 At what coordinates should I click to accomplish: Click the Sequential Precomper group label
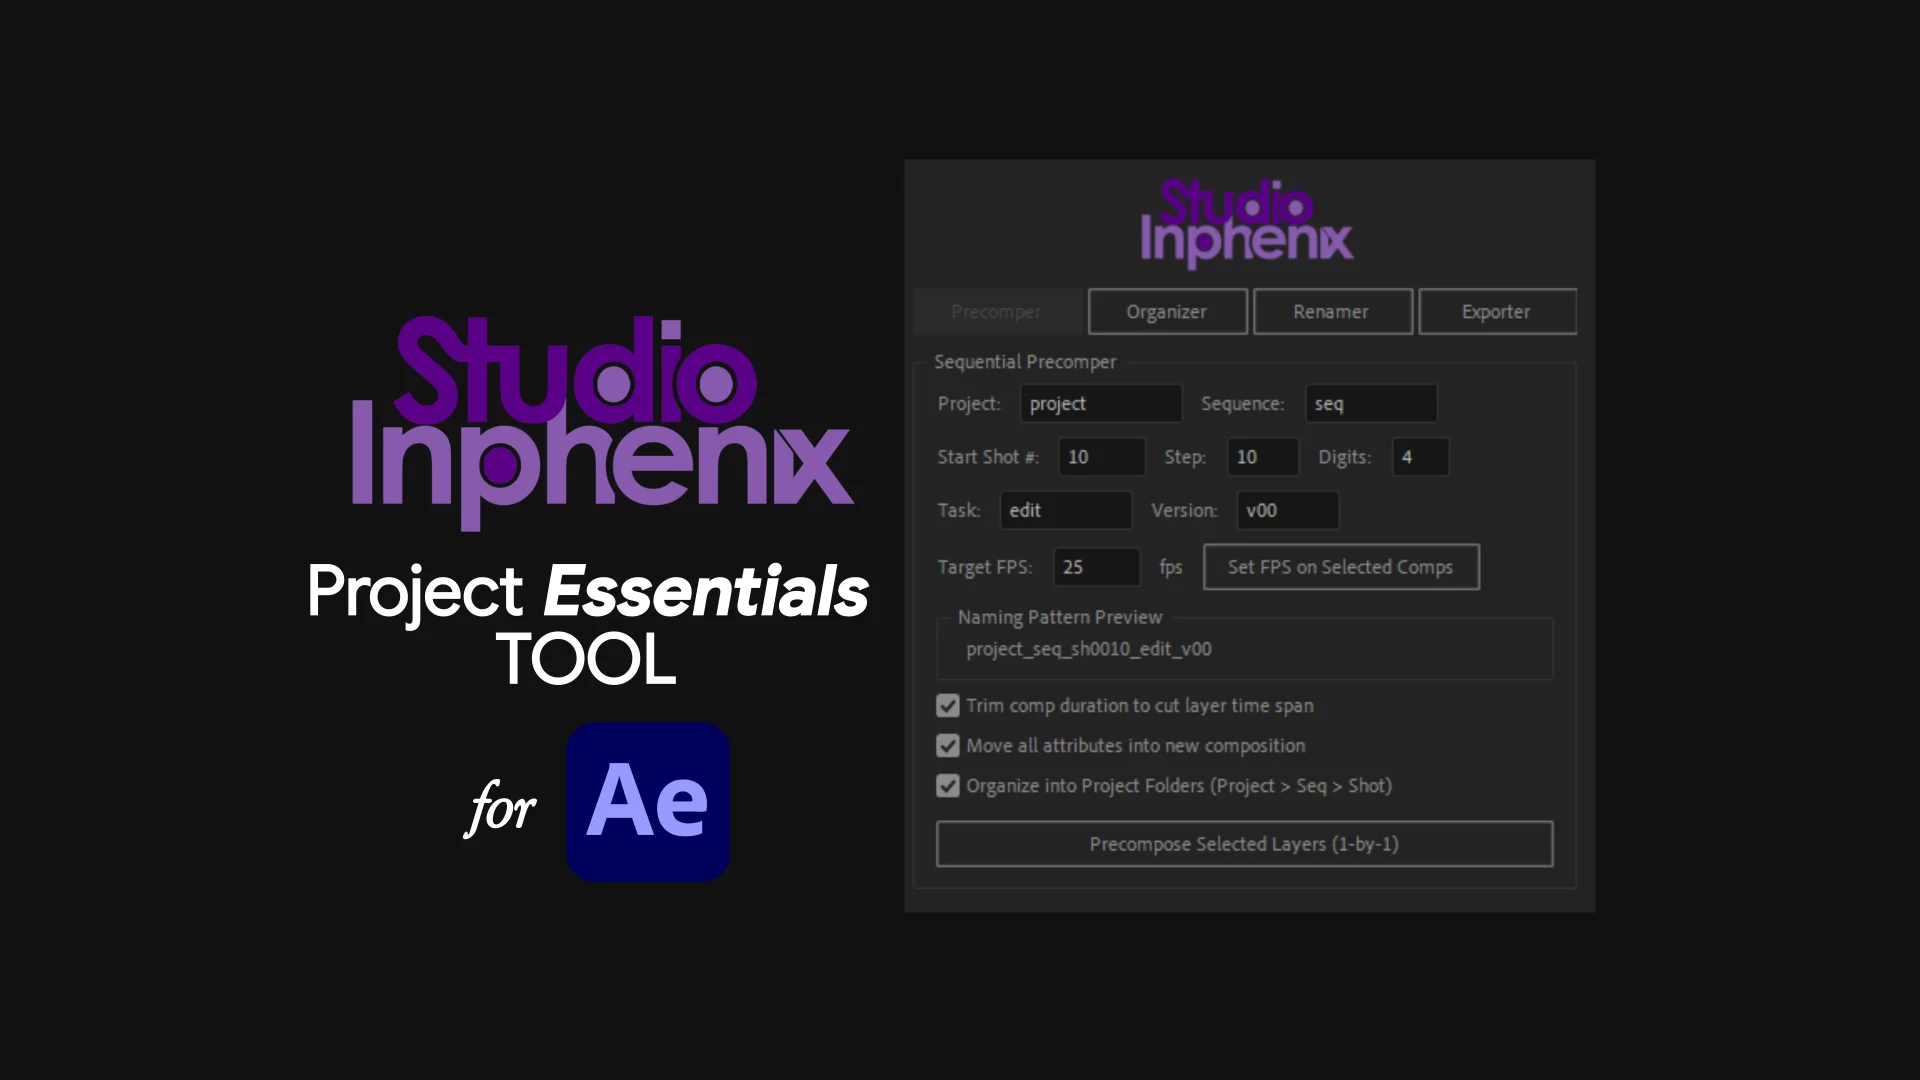pos(1025,362)
